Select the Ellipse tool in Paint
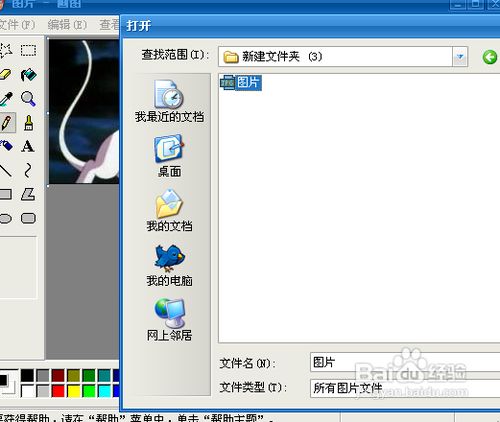Viewport: 500px width, 422px height. (x=6, y=218)
